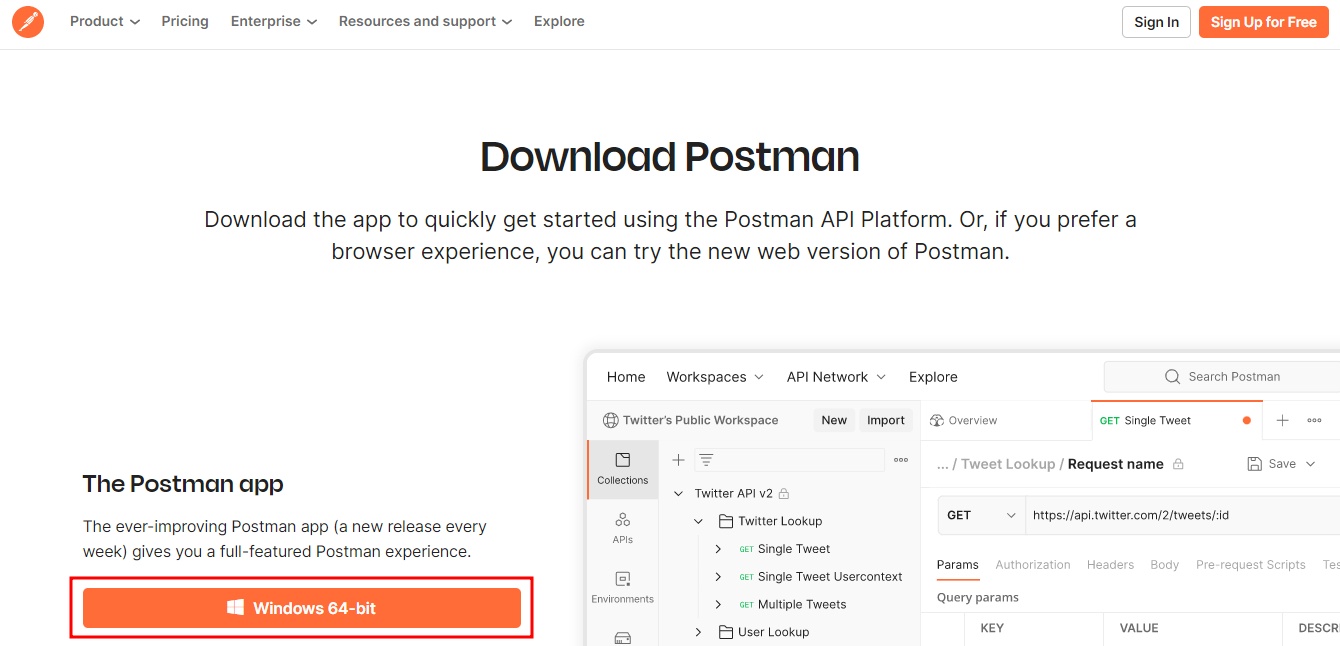
Task: Create new collection with plus icon
Action: coord(678,460)
